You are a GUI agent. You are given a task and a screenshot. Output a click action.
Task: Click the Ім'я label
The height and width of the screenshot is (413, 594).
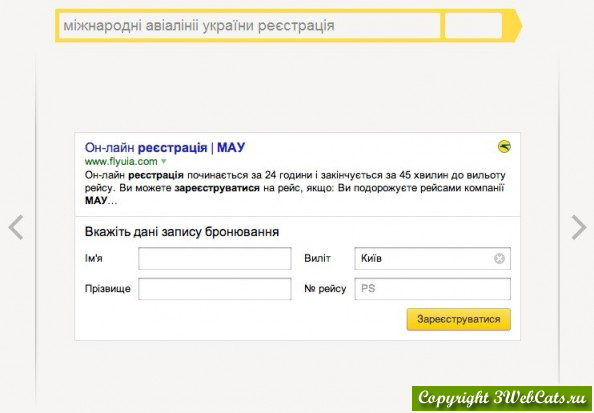(x=94, y=258)
